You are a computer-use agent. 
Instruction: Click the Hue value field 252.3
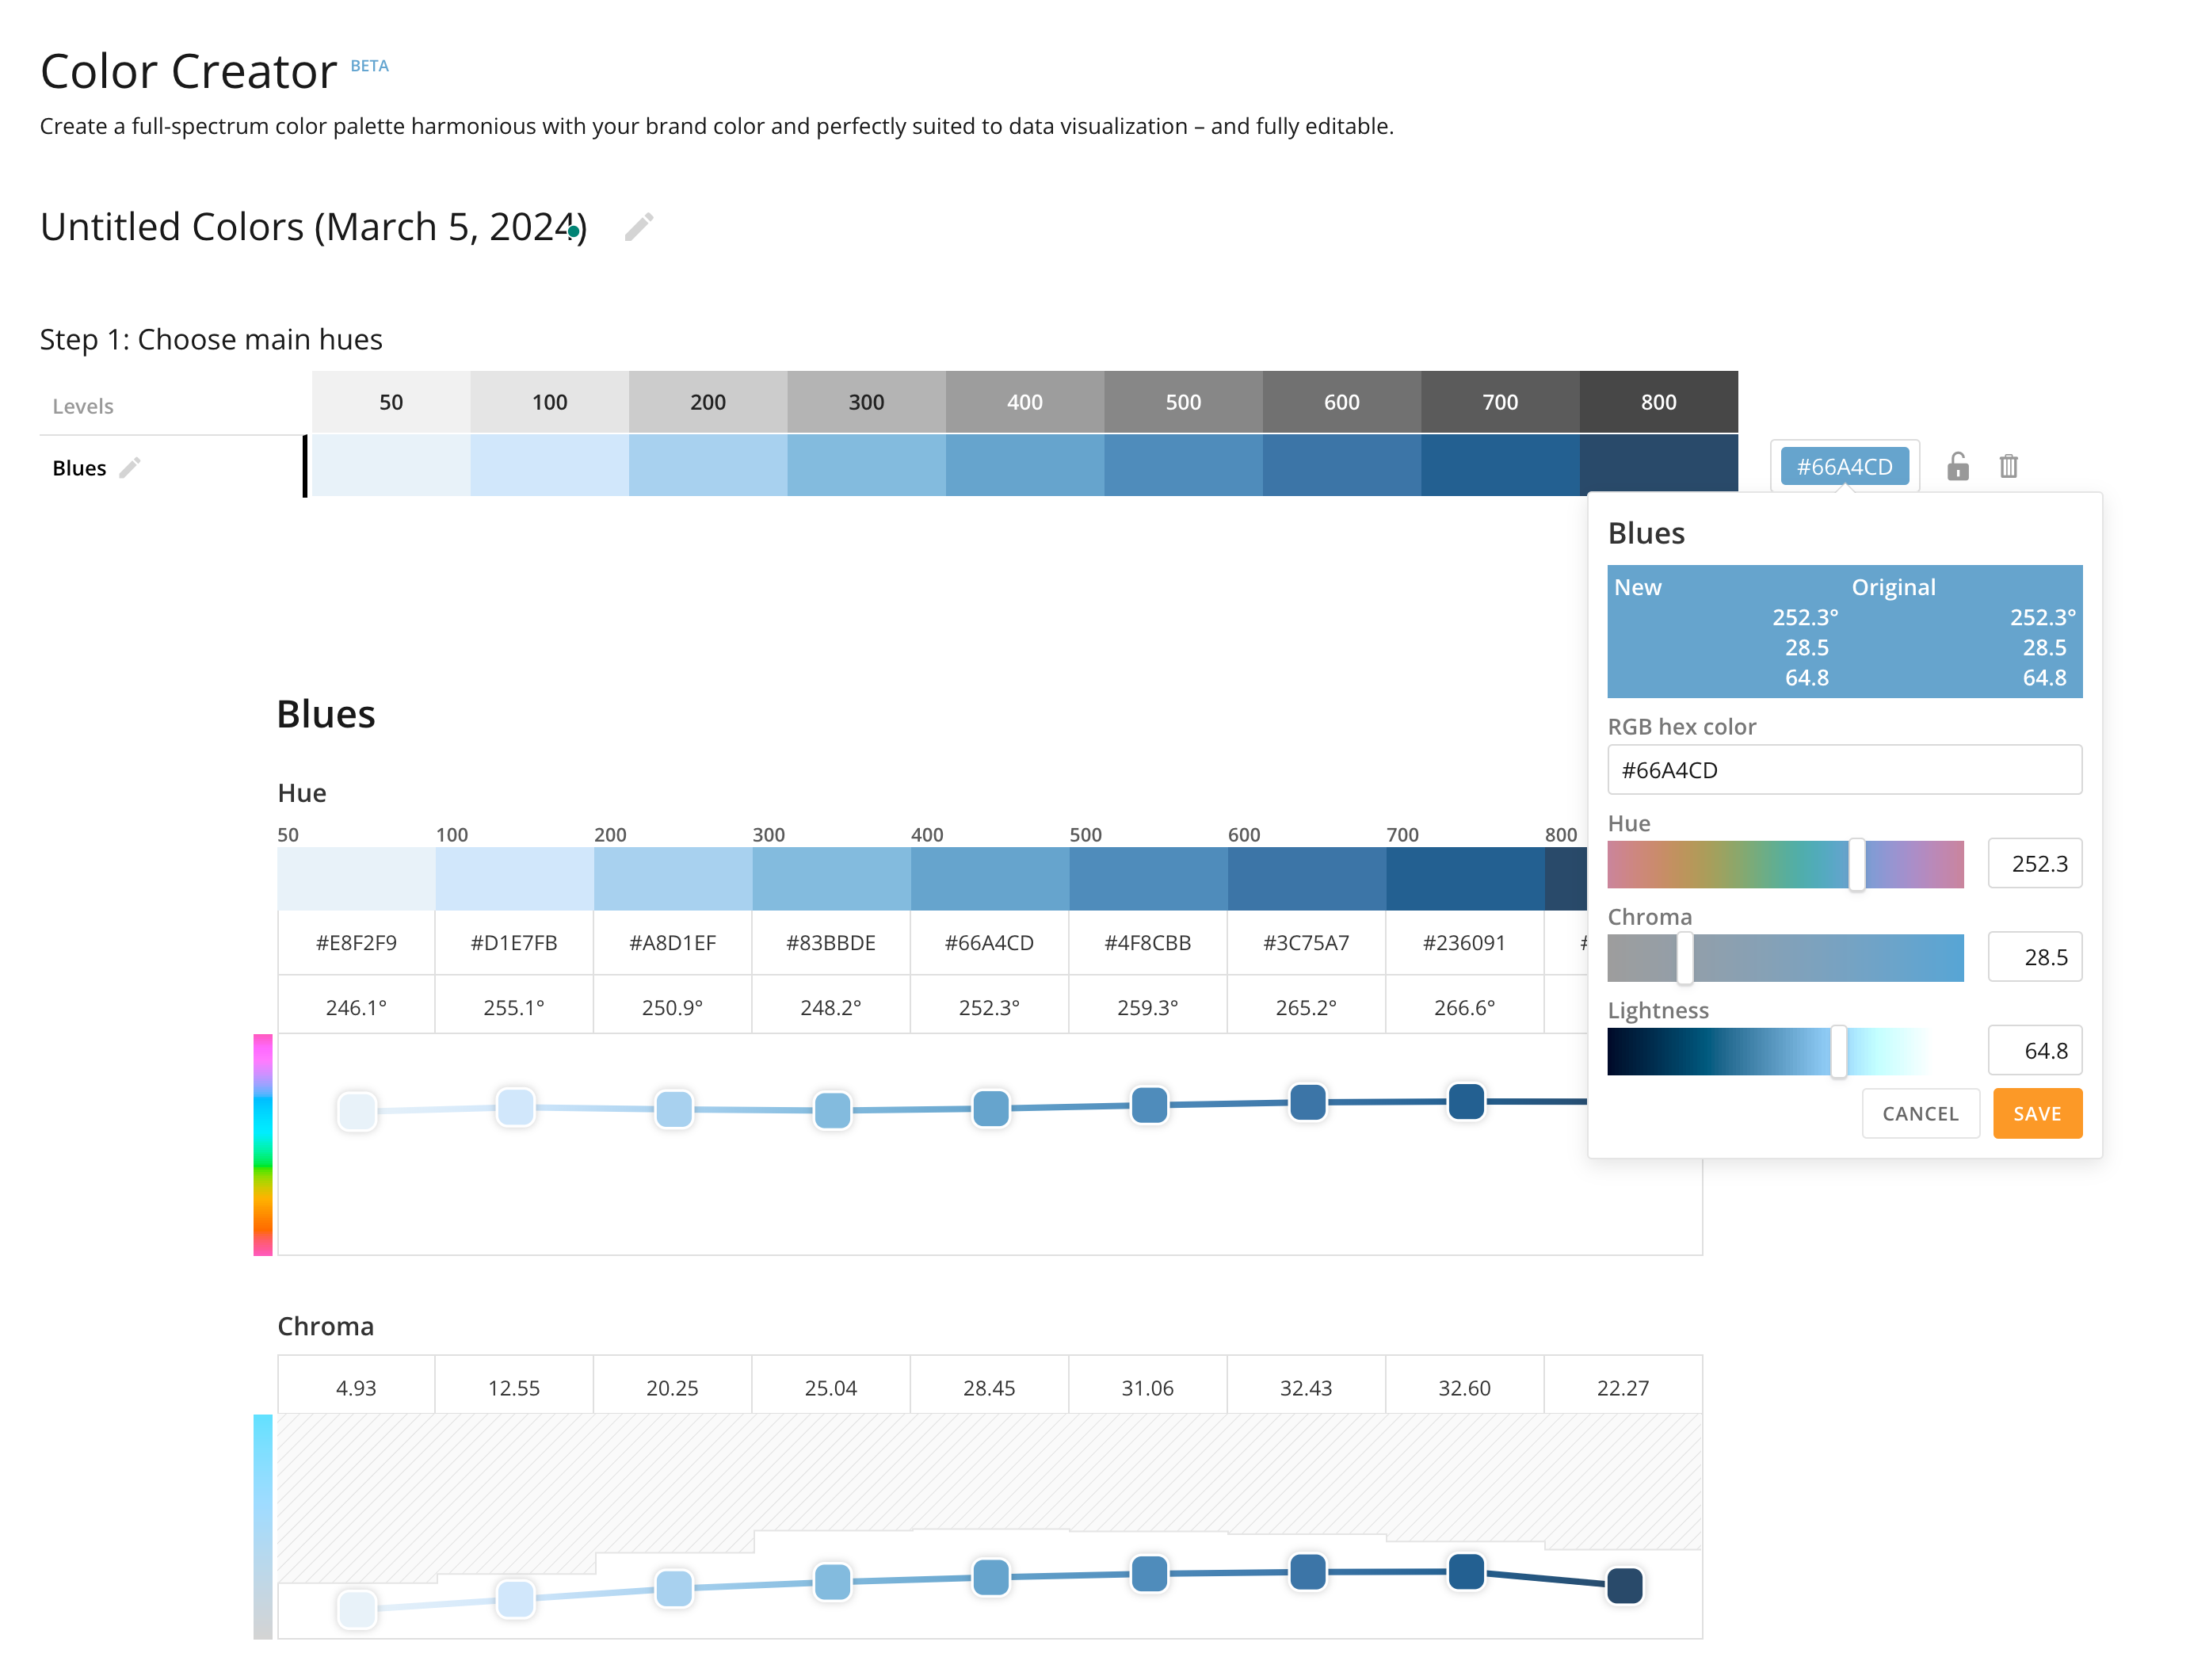pyautogui.click(x=2033, y=863)
